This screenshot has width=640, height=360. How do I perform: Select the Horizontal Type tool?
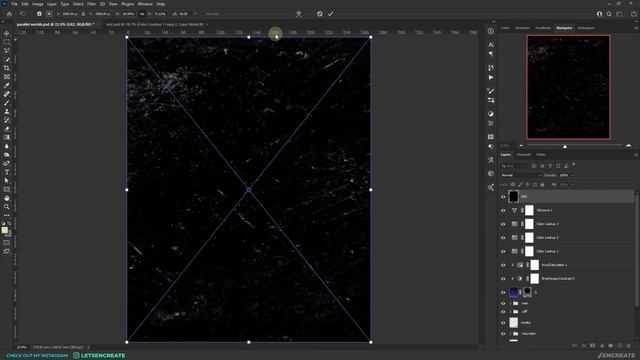click(x=7, y=172)
